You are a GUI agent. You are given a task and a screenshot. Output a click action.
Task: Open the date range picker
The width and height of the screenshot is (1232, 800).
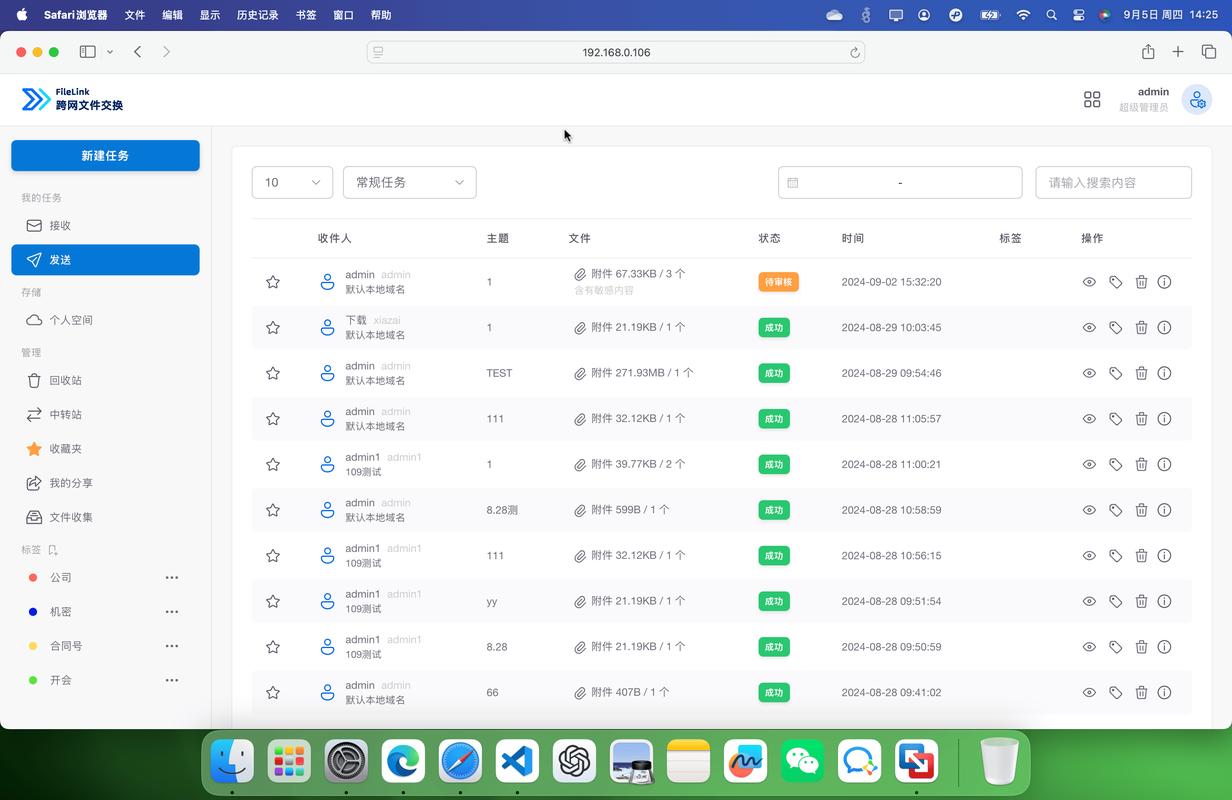tap(899, 182)
